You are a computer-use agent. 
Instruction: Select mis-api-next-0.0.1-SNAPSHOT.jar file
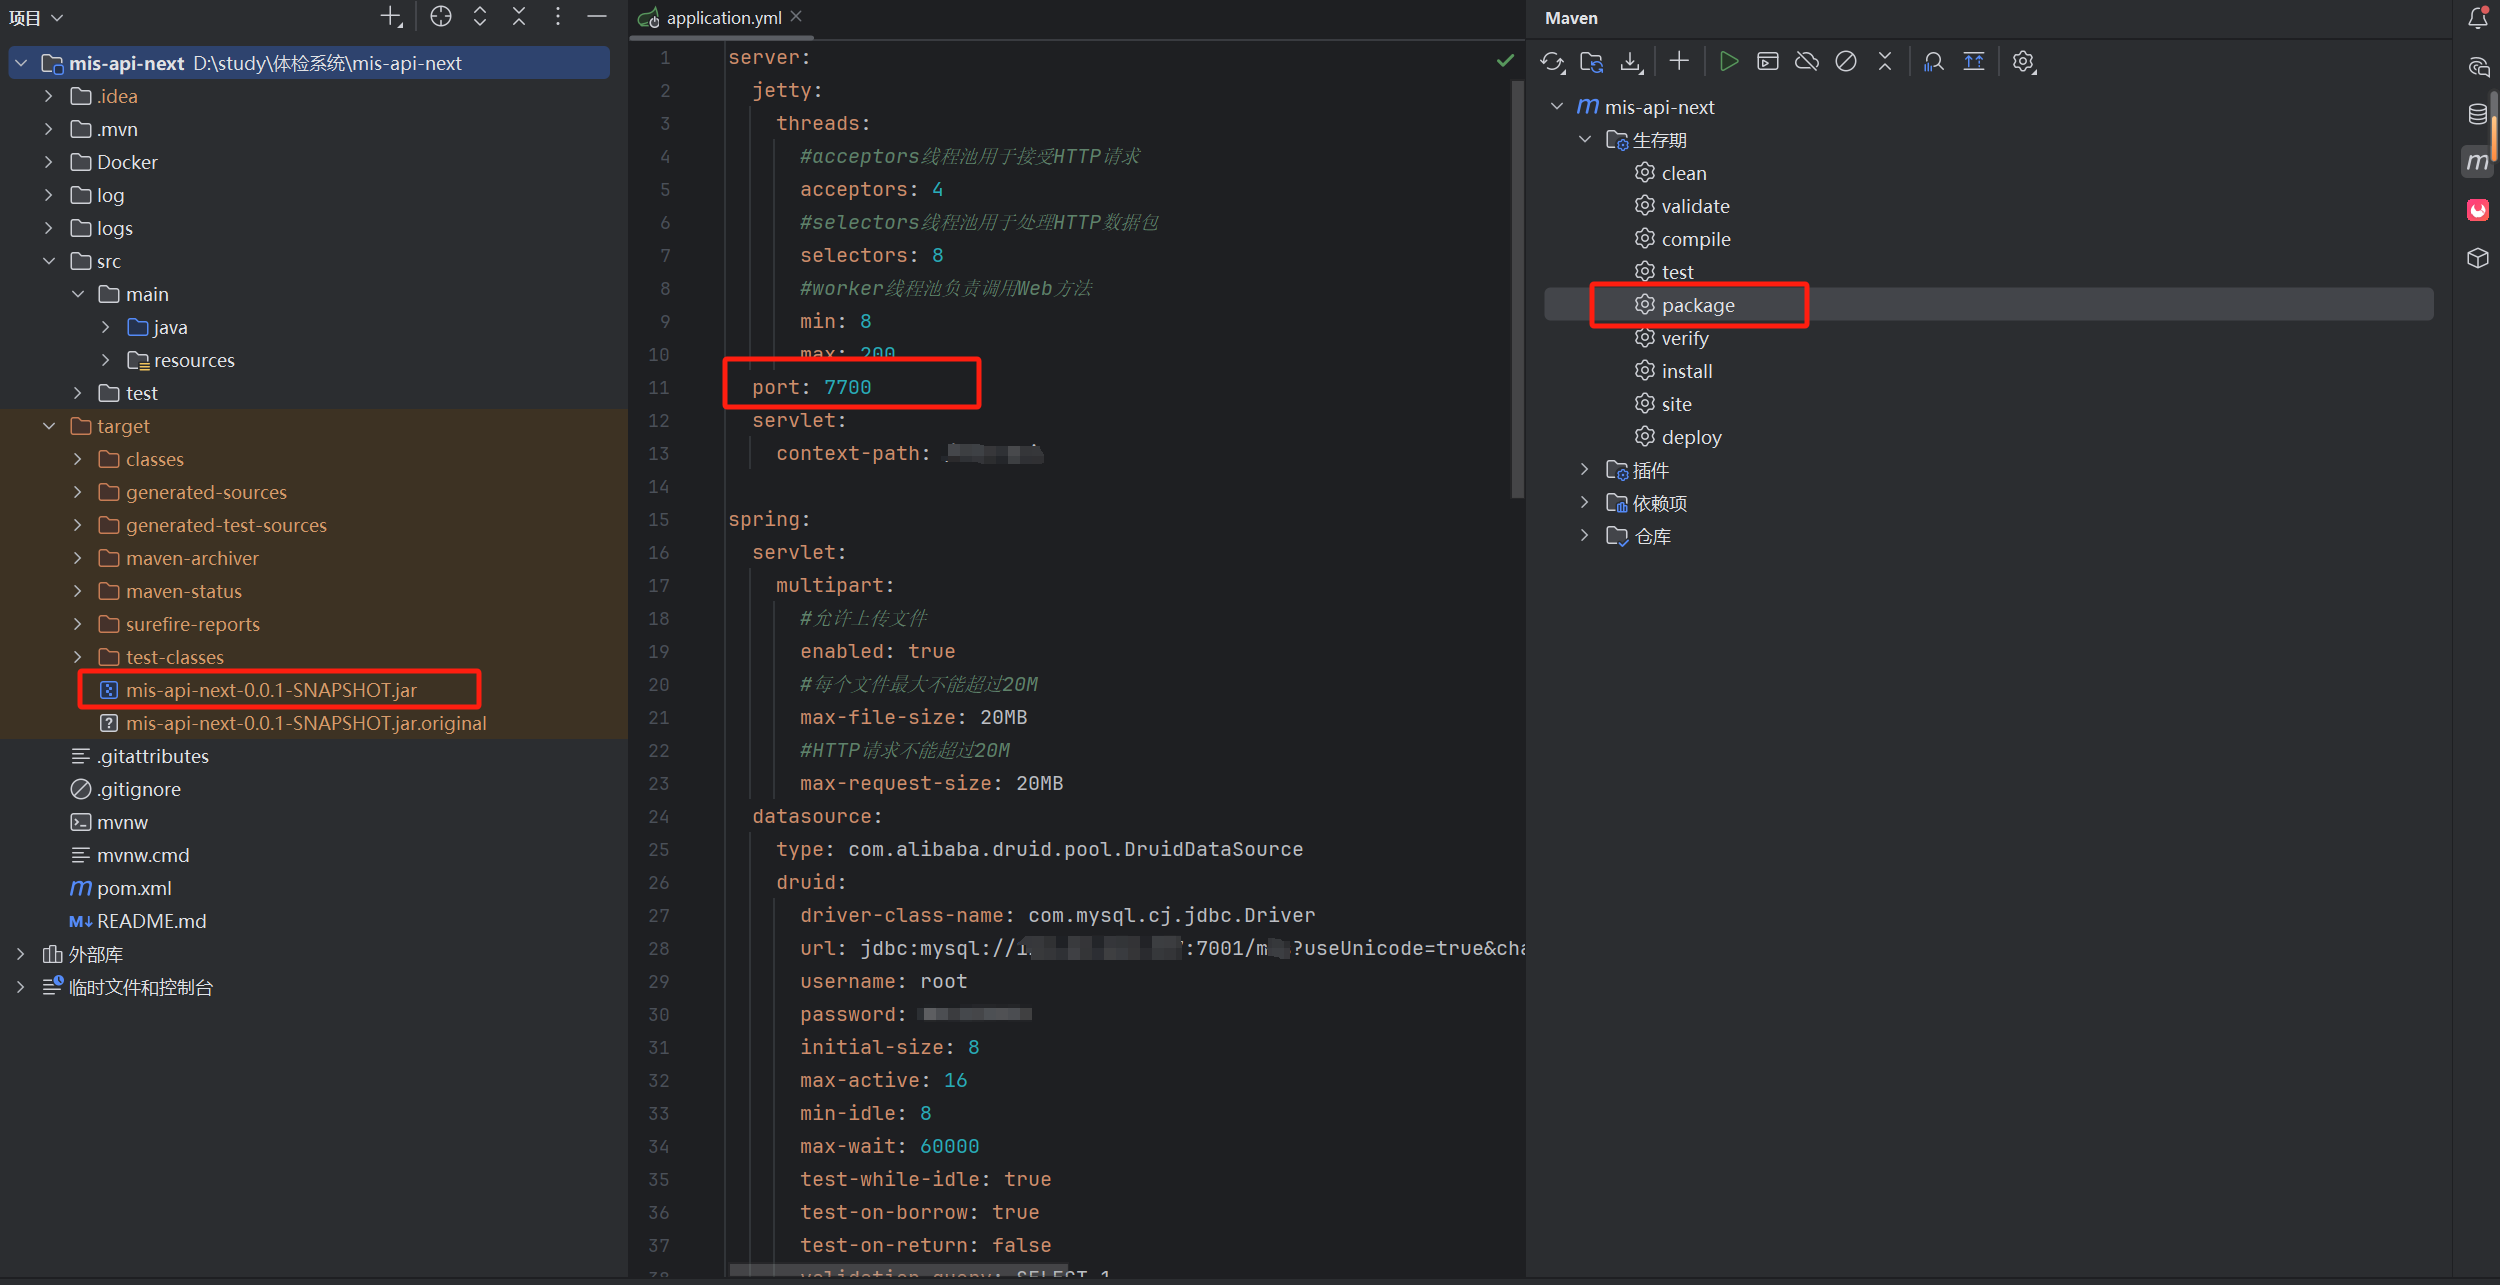(271, 690)
